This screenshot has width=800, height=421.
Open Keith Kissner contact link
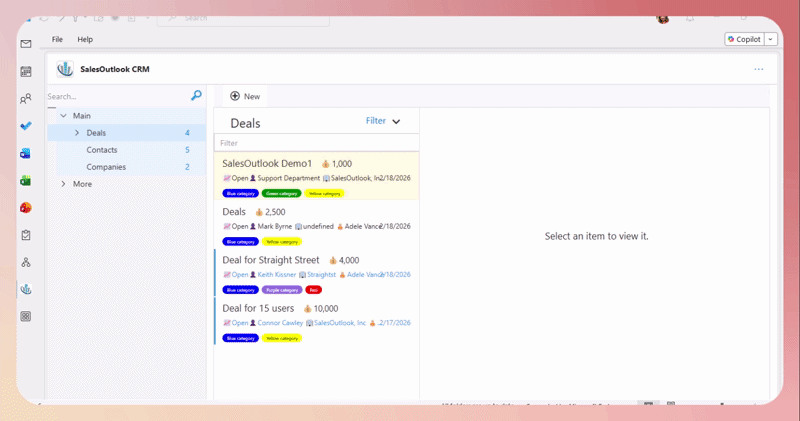click(x=277, y=275)
